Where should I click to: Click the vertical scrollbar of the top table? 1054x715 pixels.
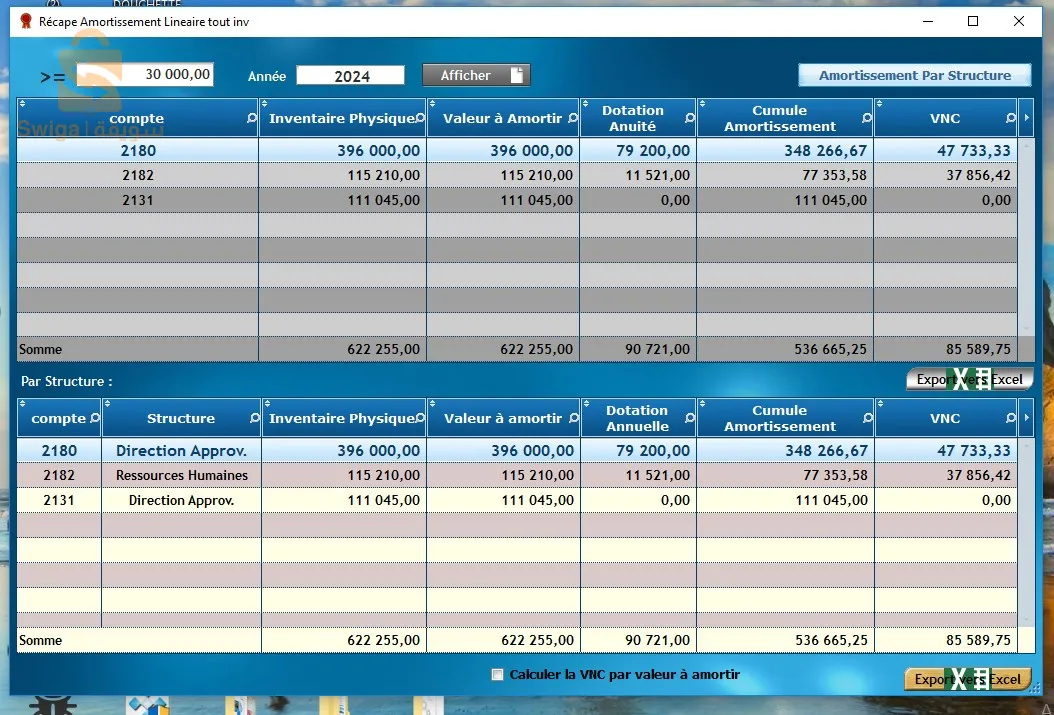pos(1027,240)
